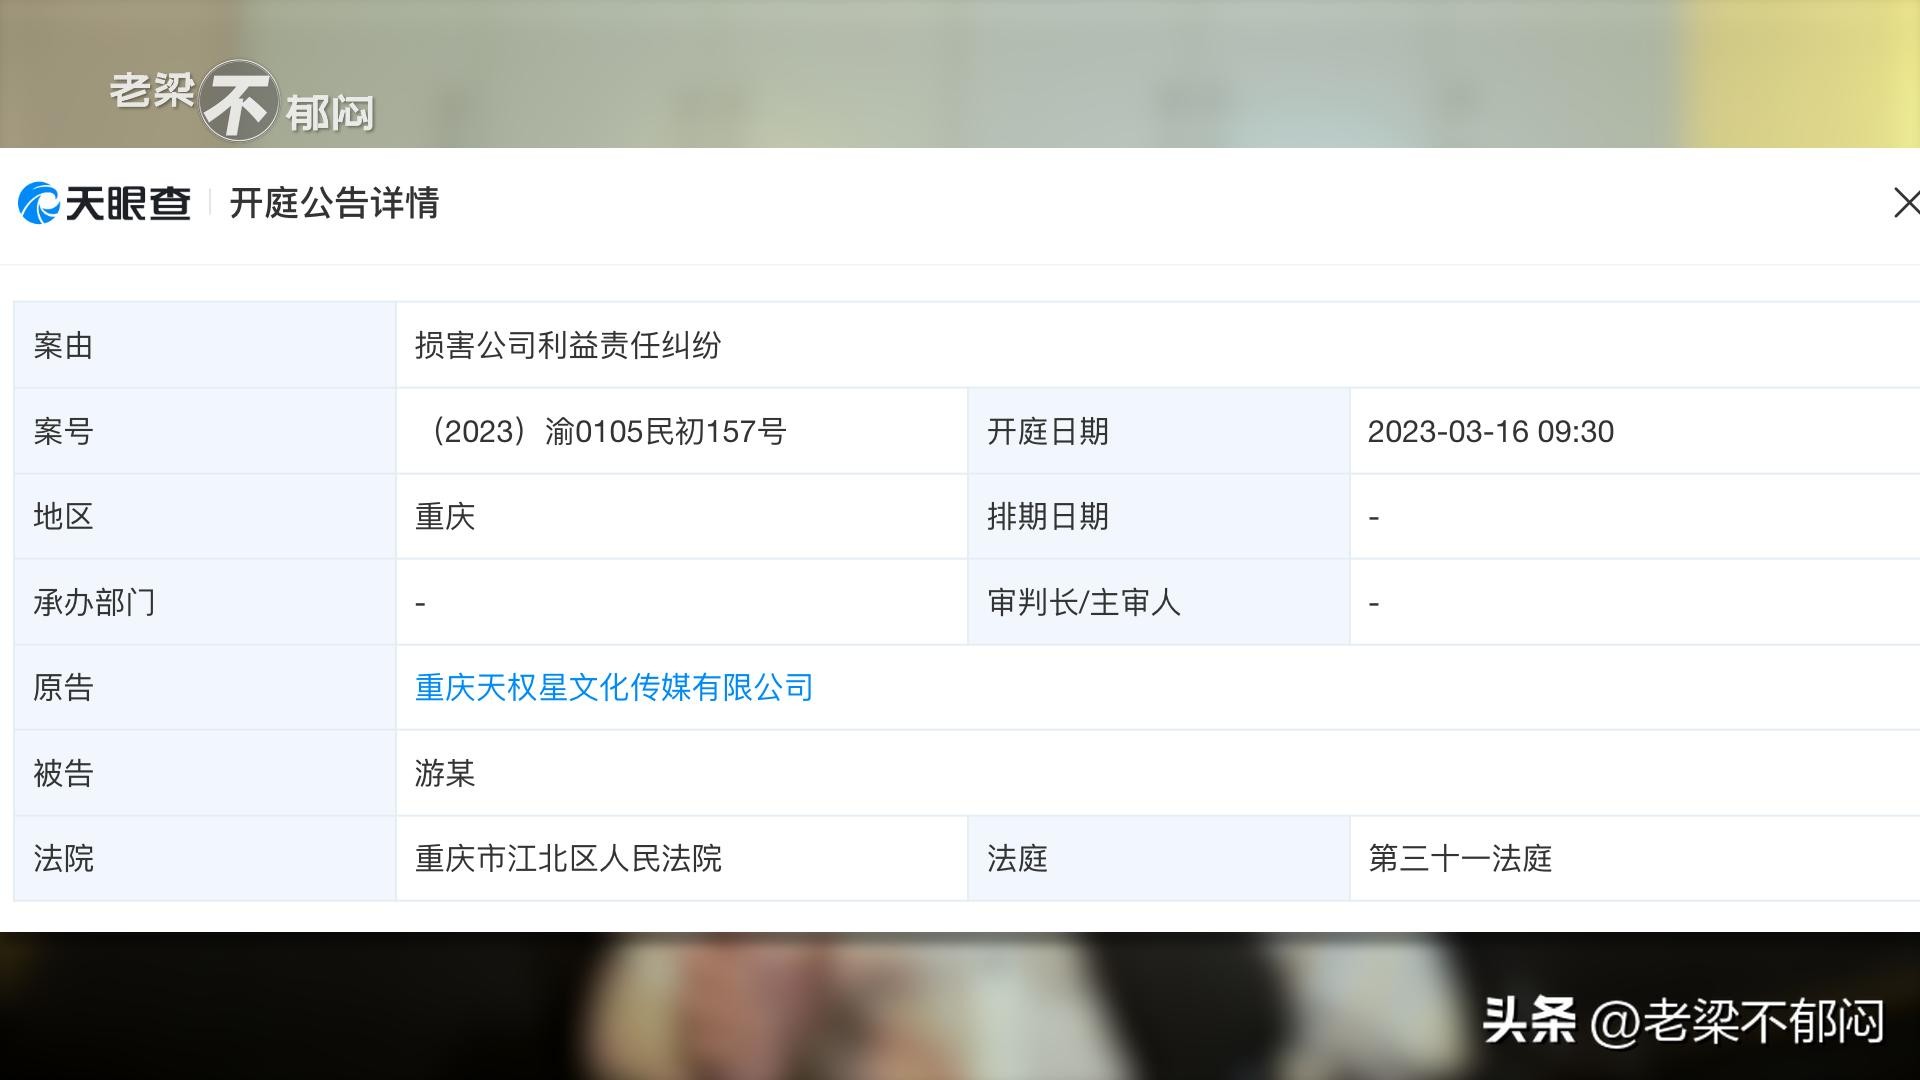Click the 天眼查 logo icon
Screen dimensions: 1920x1080
click(40, 203)
